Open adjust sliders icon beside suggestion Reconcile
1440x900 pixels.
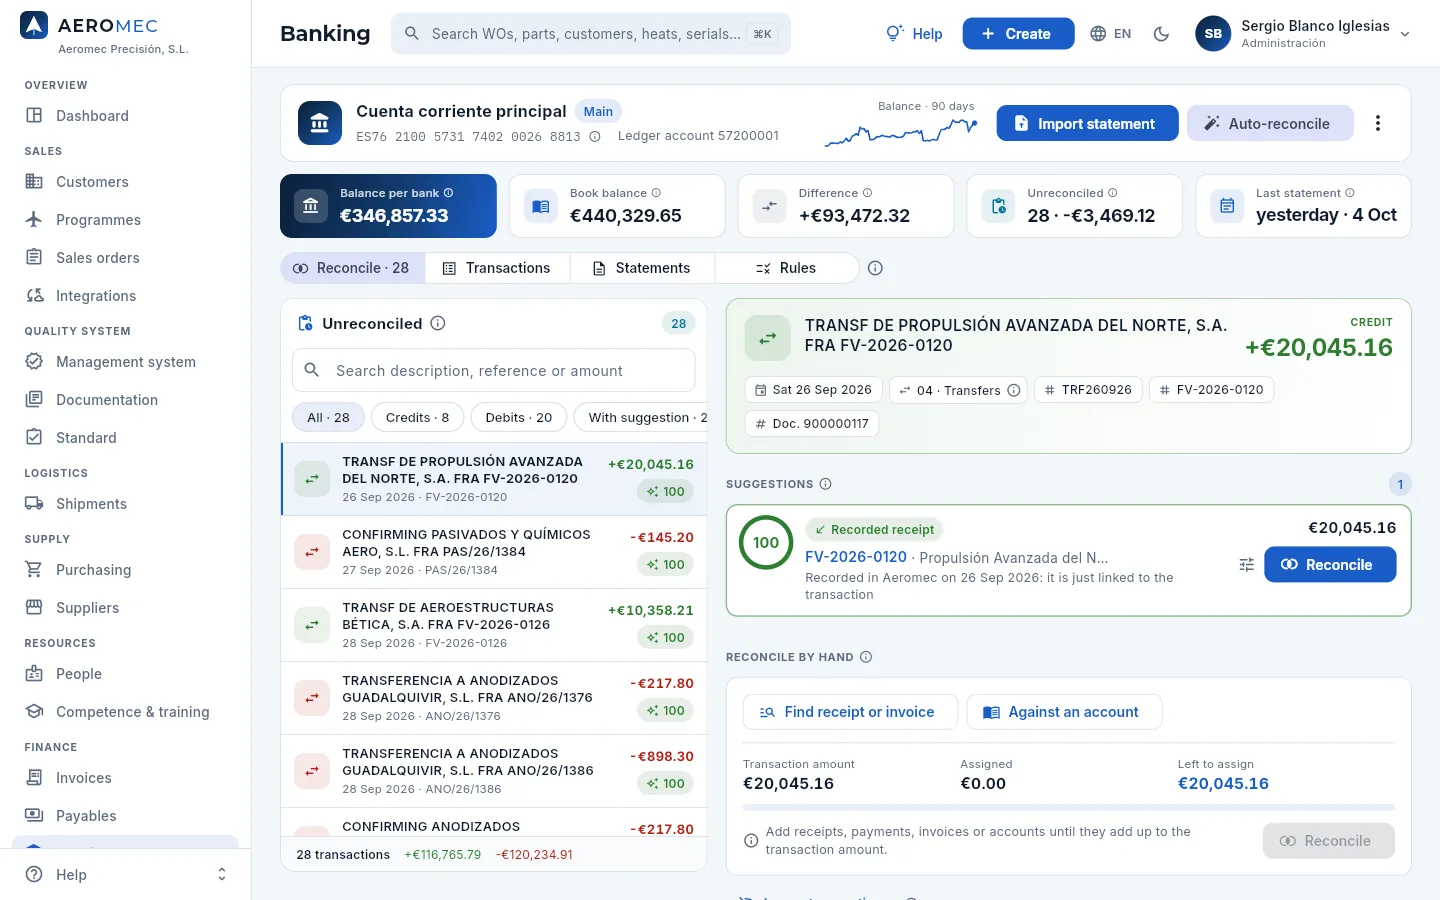pos(1246,565)
